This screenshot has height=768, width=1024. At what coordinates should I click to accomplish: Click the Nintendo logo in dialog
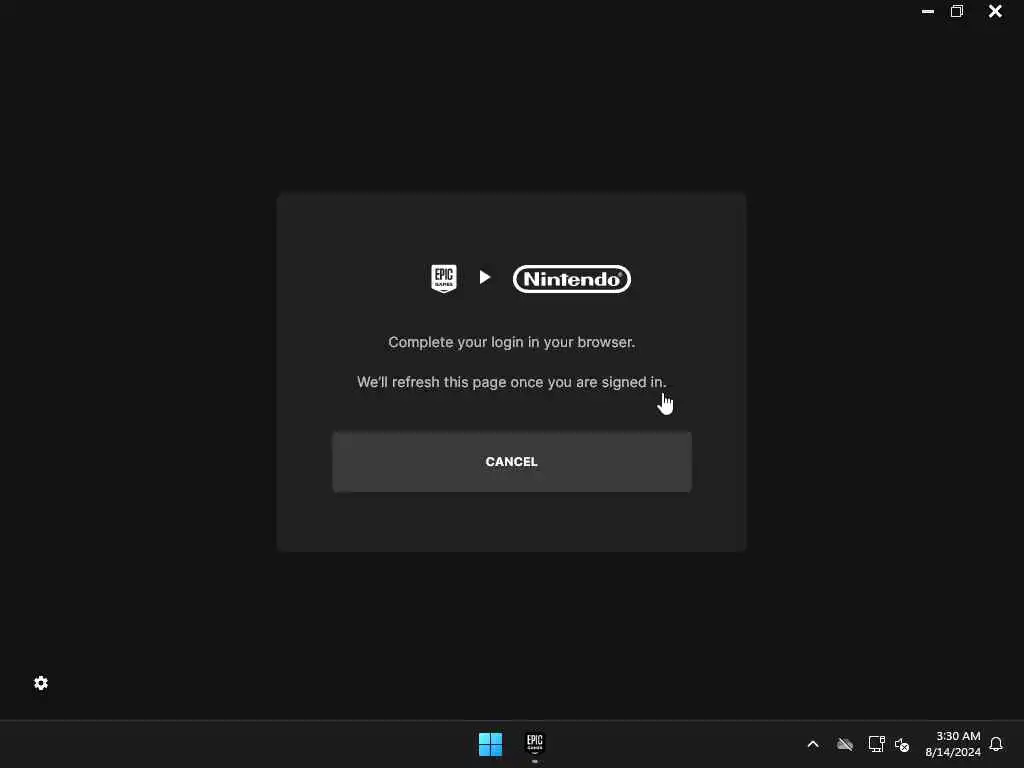coord(572,279)
